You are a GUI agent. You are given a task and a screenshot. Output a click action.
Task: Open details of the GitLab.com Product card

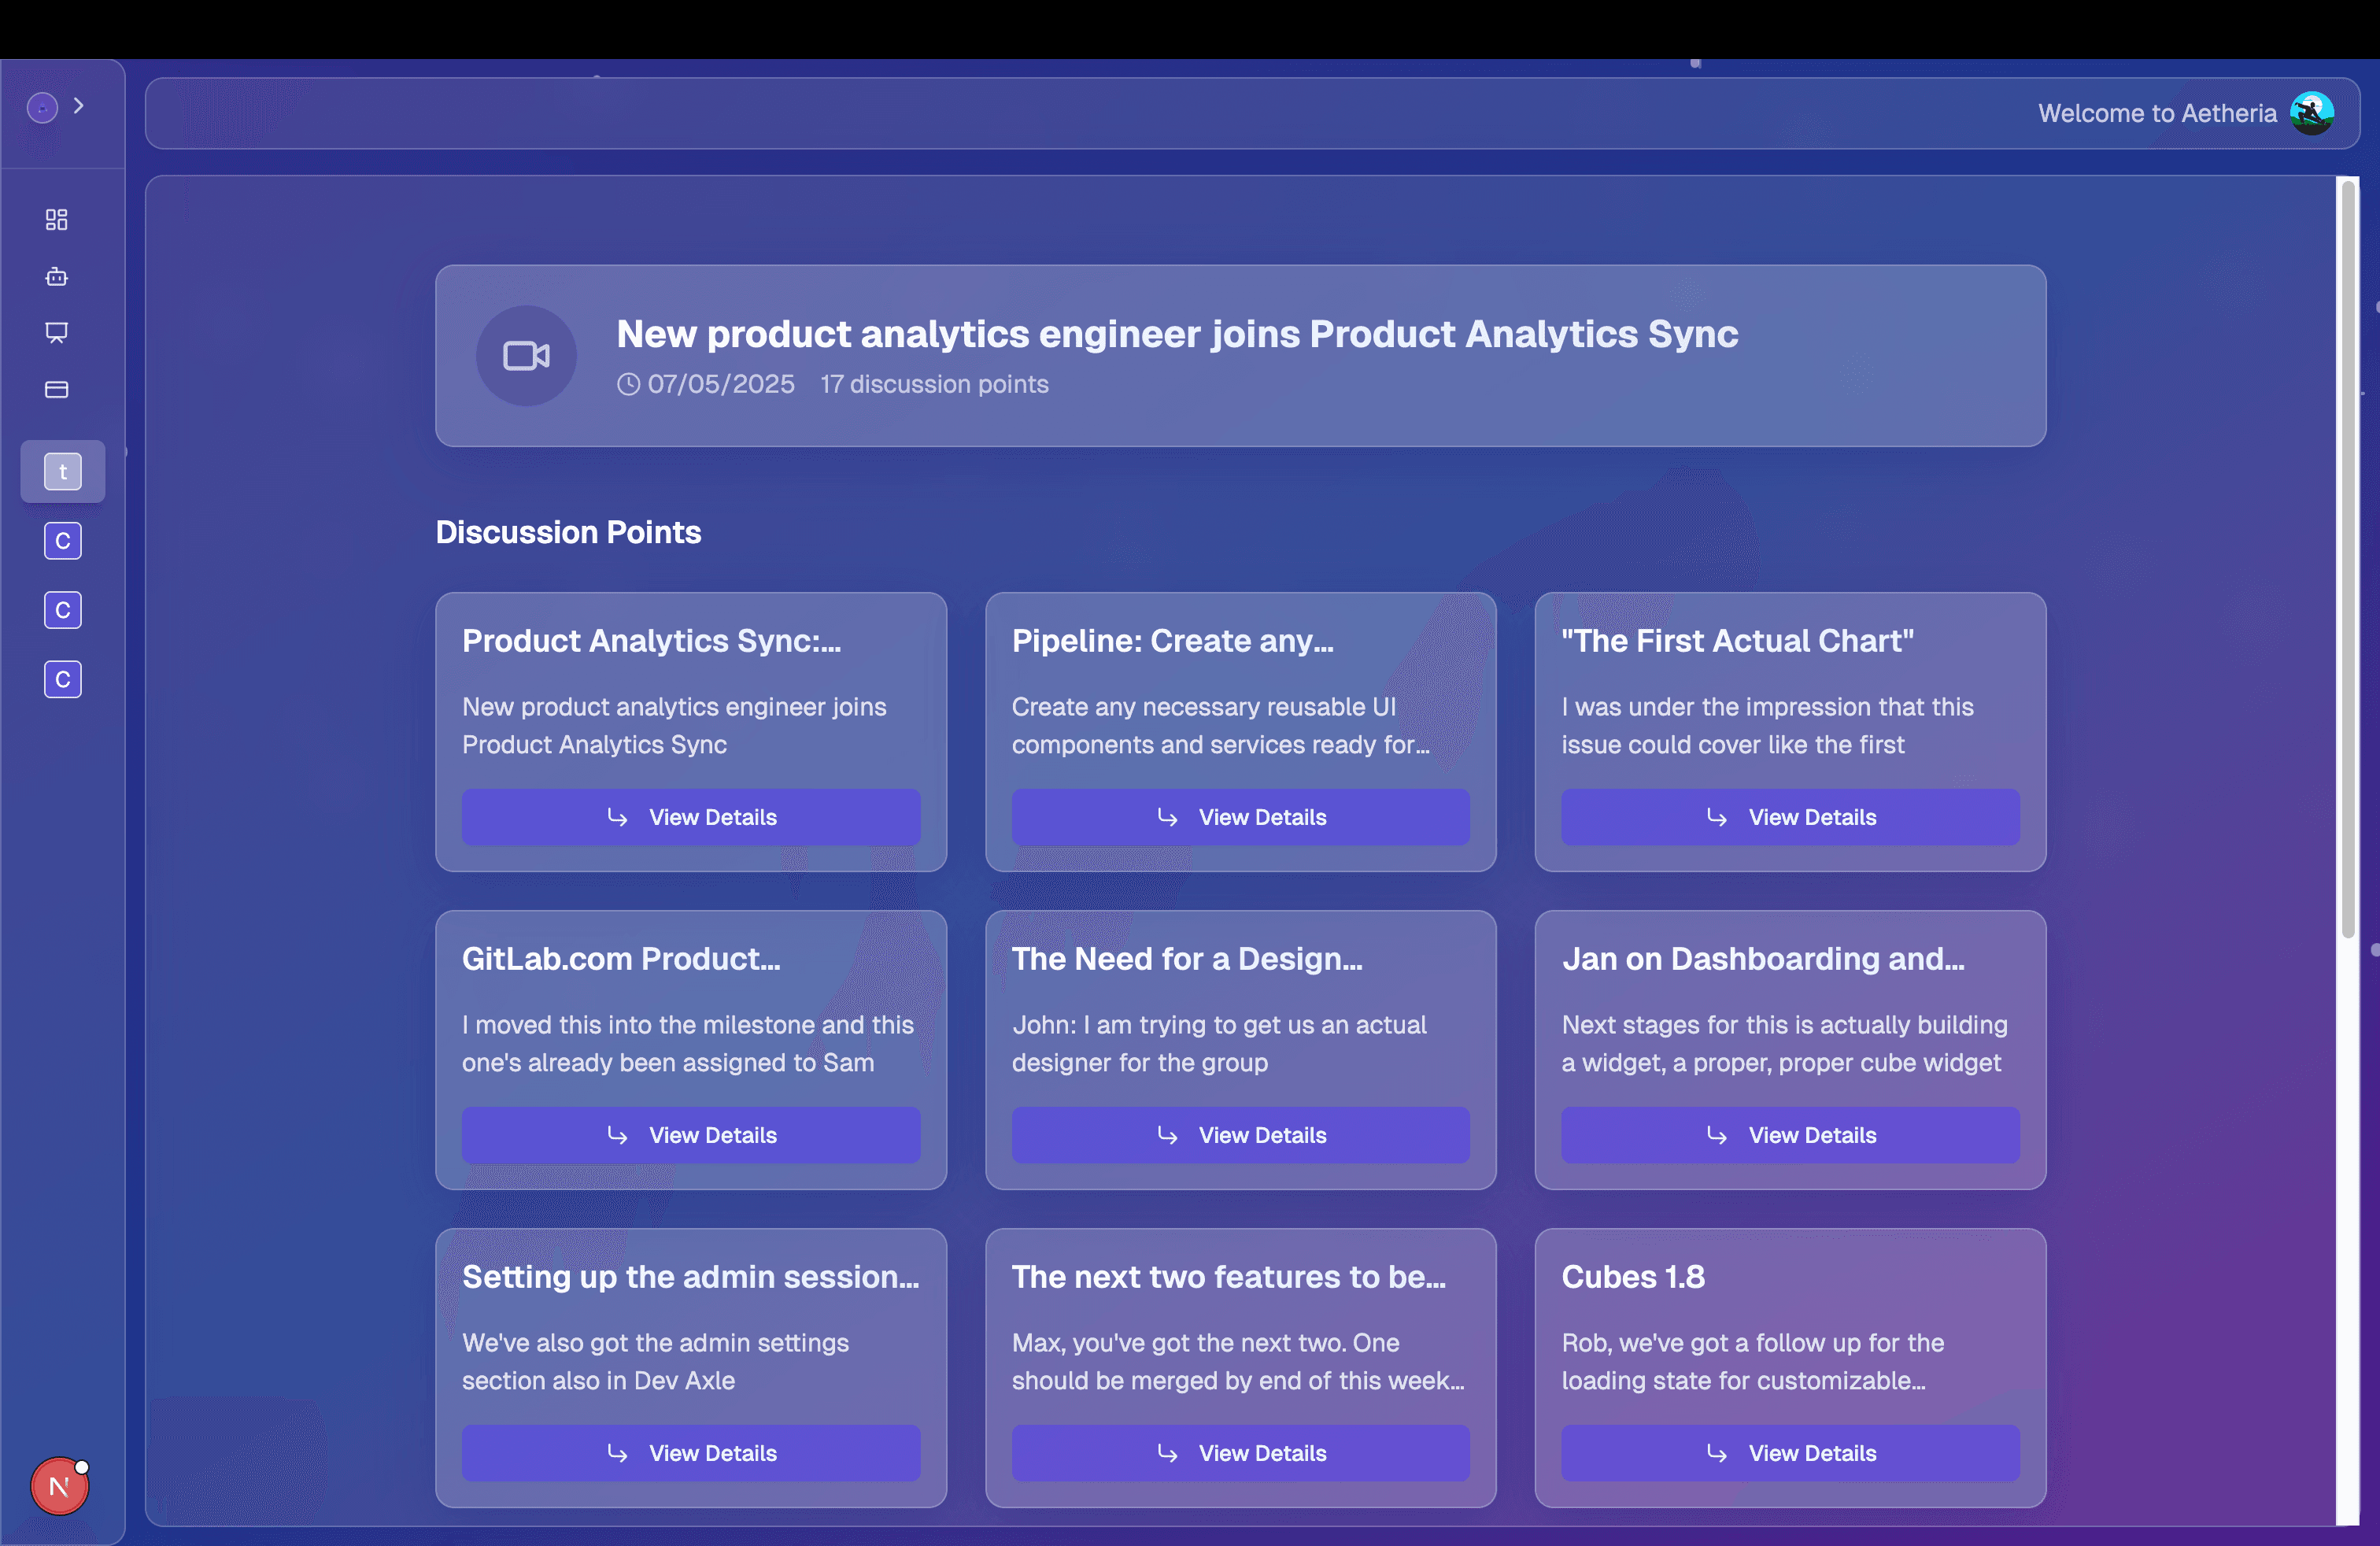click(x=690, y=1135)
